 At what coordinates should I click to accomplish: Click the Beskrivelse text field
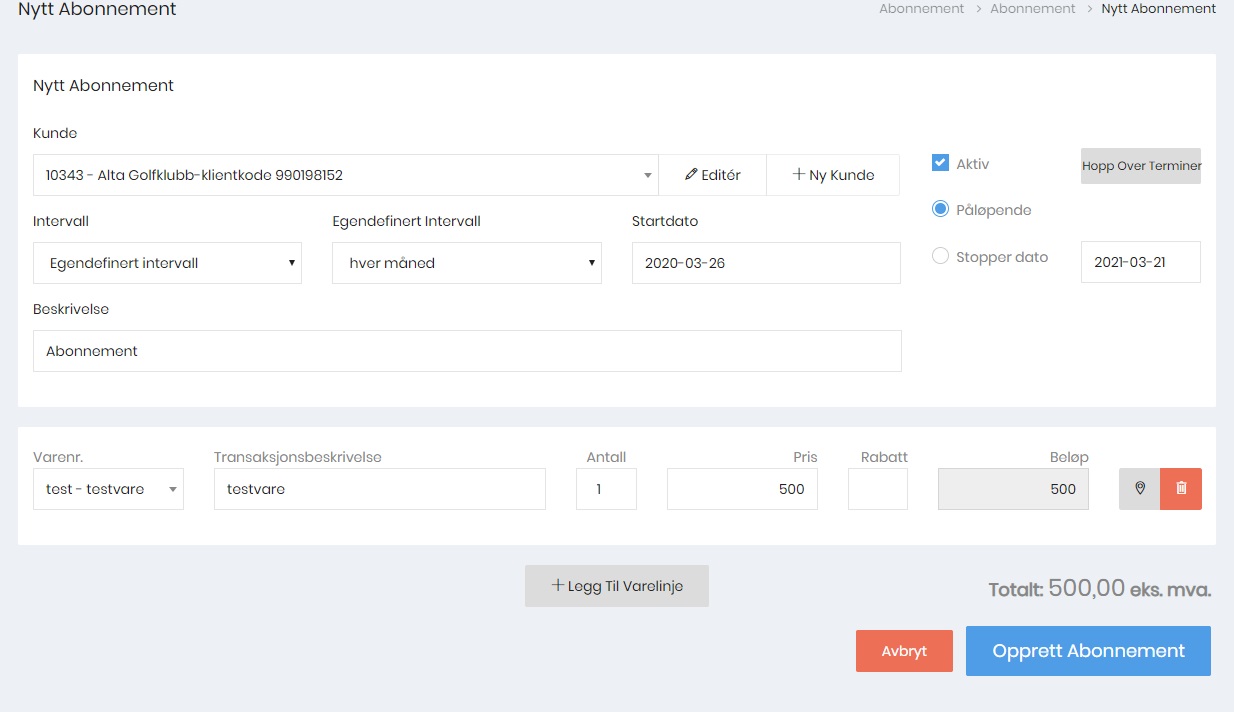tap(467, 351)
